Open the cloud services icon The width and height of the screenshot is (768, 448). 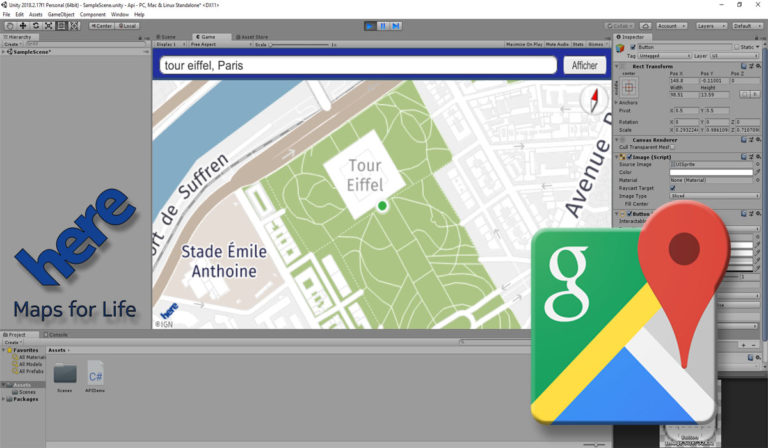click(x=646, y=26)
